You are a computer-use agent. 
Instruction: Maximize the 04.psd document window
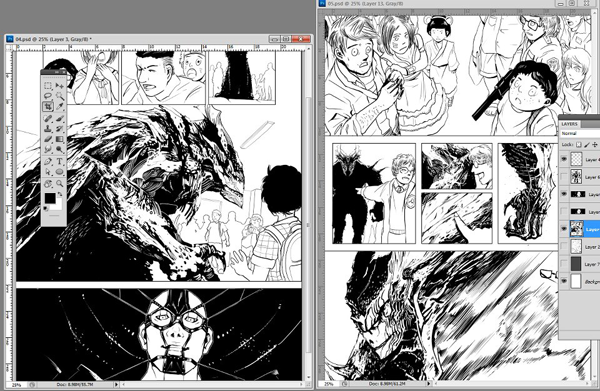(x=286, y=39)
